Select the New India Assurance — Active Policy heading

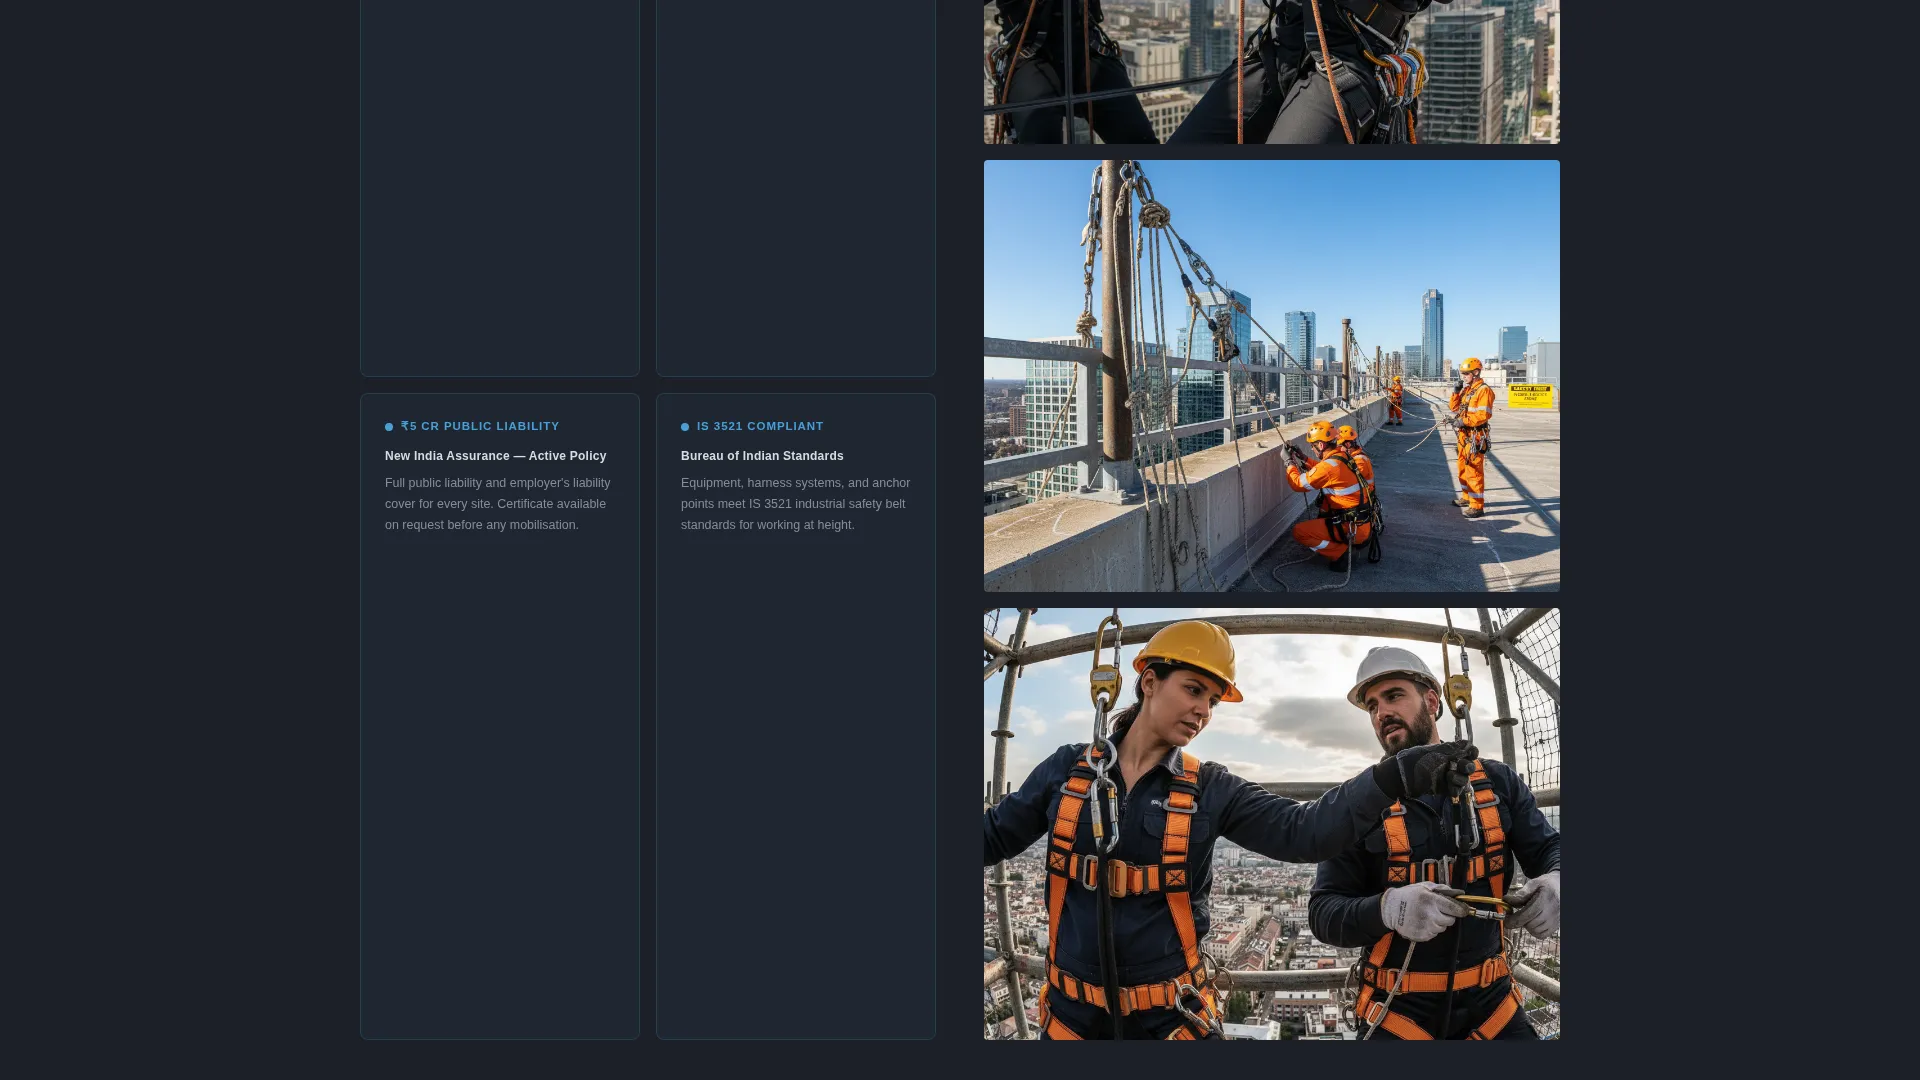tap(496, 456)
